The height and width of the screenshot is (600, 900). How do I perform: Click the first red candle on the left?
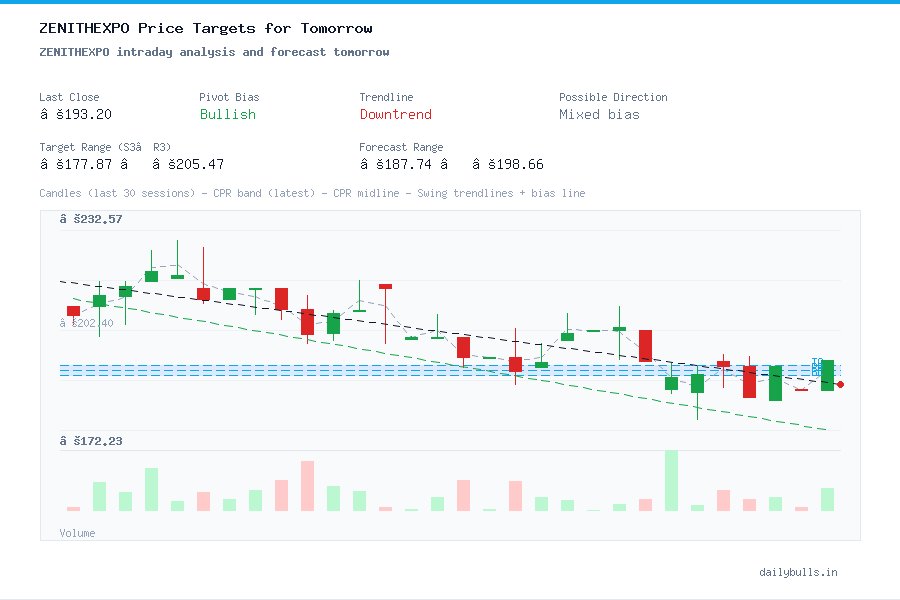[x=72, y=310]
